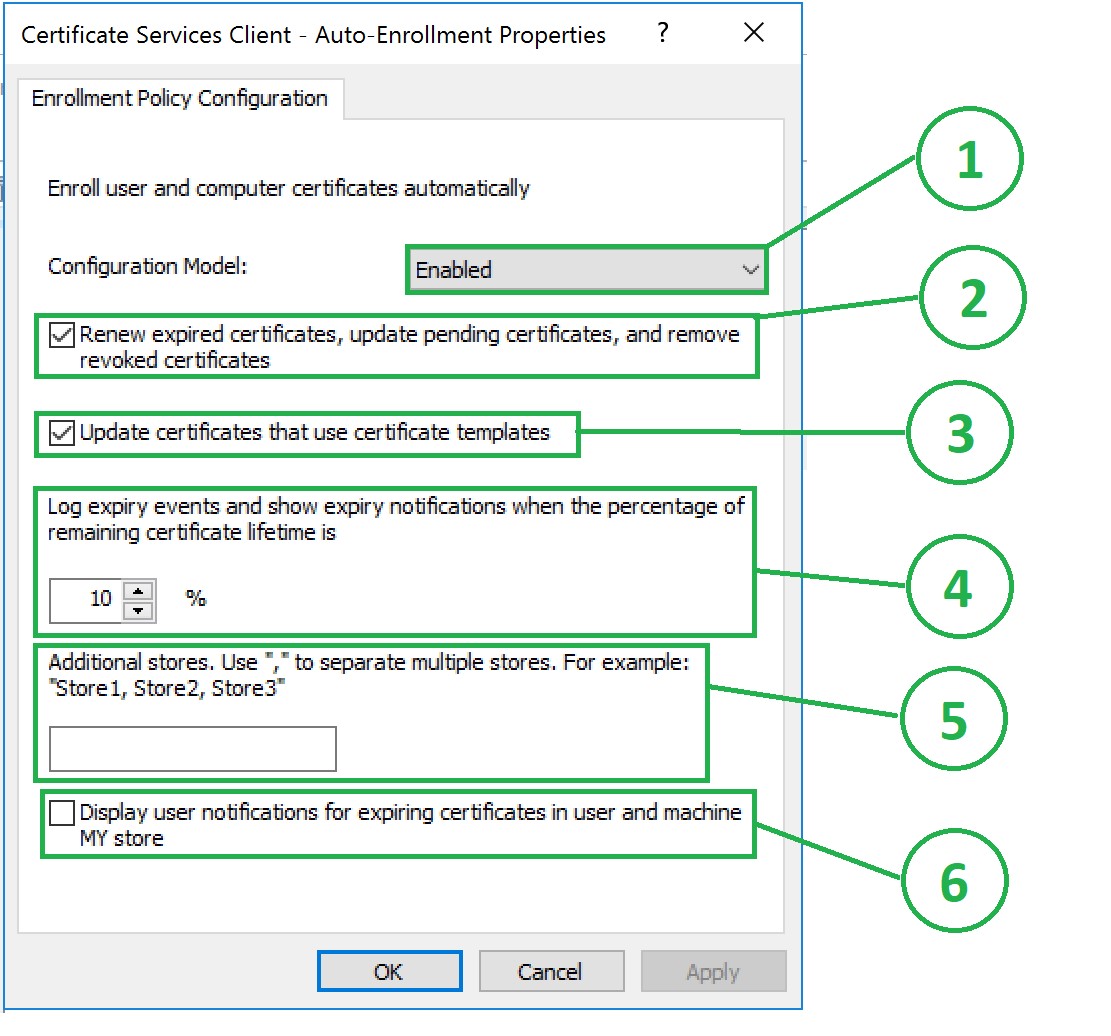Toggle Update certificates that use templates
The height and width of the screenshot is (1036, 1111).
click(x=63, y=433)
